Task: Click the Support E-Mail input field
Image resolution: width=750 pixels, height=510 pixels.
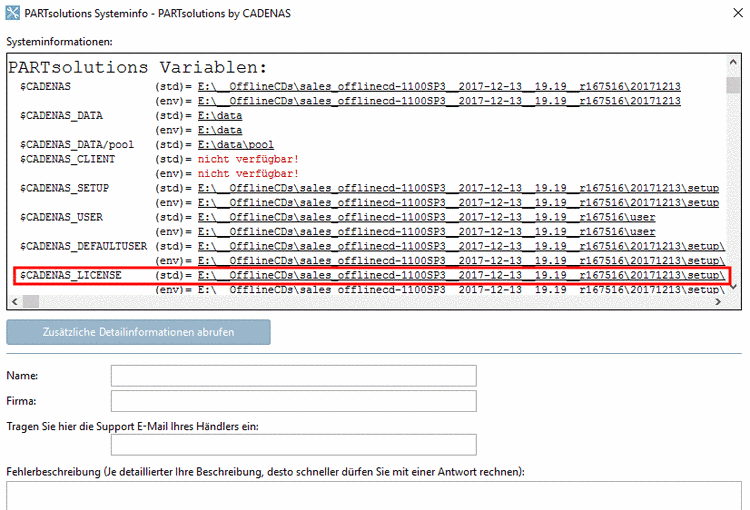Action: (294, 444)
